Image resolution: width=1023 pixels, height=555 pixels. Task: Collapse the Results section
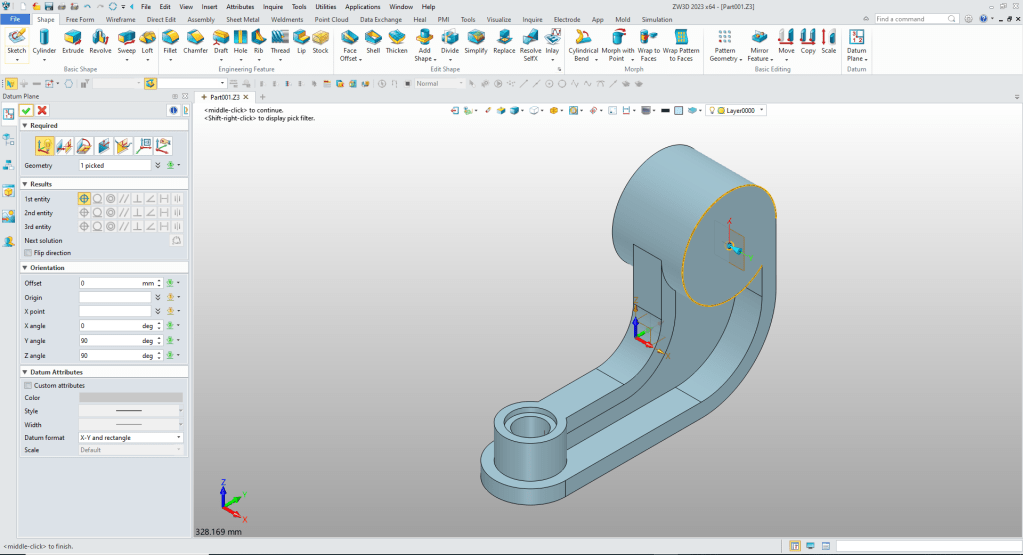click(25, 184)
